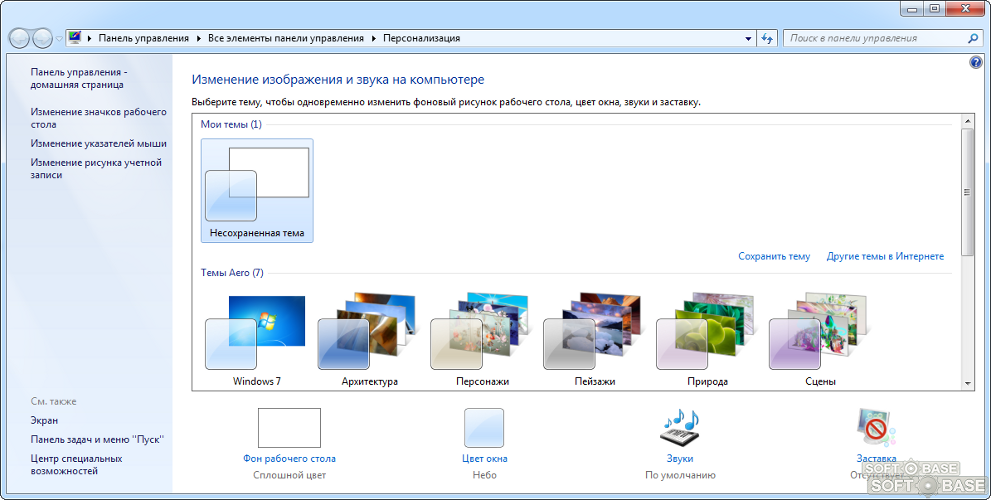Select the 'Персонажи' theme
The image size is (991, 500).
click(482, 339)
